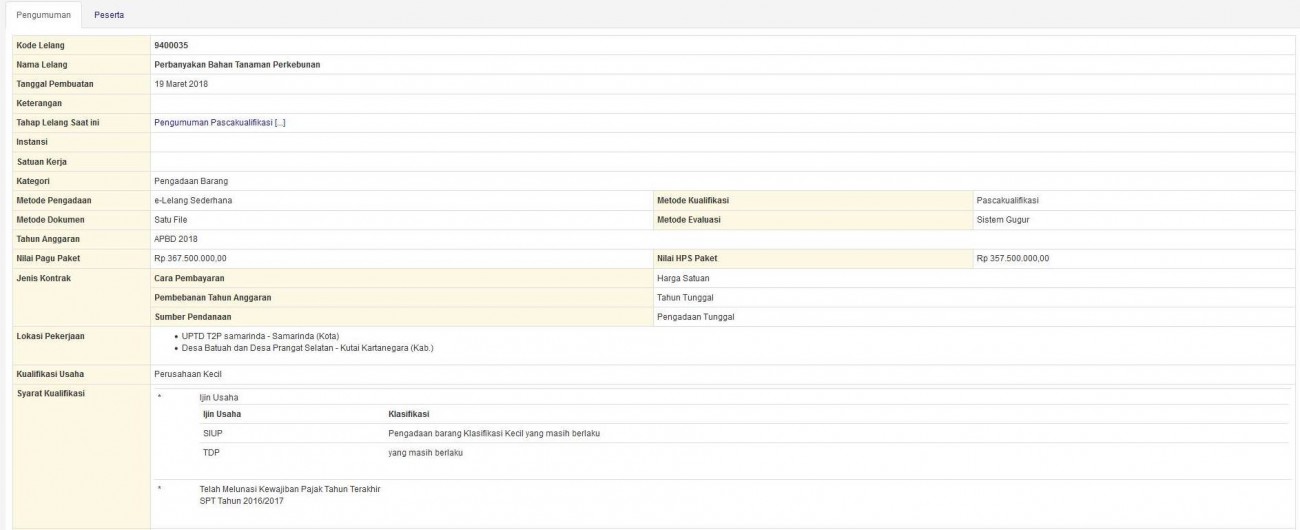Click the Nilai Pagu amount Rp 367.500.000,00

[x=197, y=259]
